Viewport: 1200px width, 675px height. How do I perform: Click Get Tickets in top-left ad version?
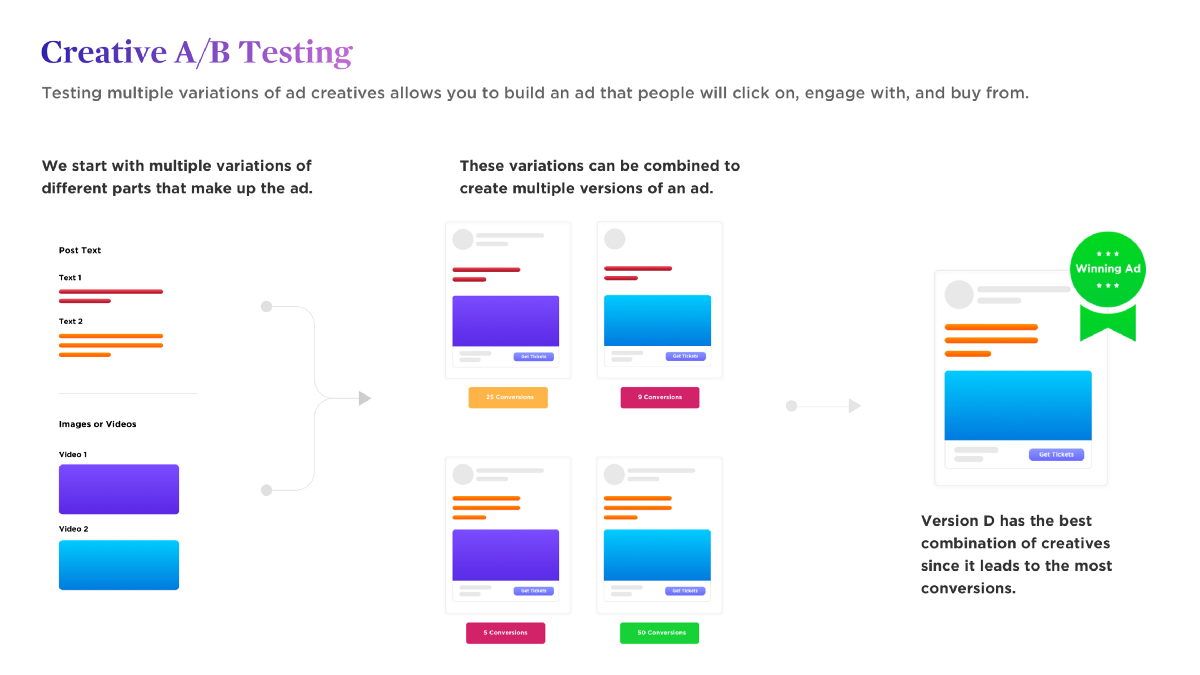point(534,357)
